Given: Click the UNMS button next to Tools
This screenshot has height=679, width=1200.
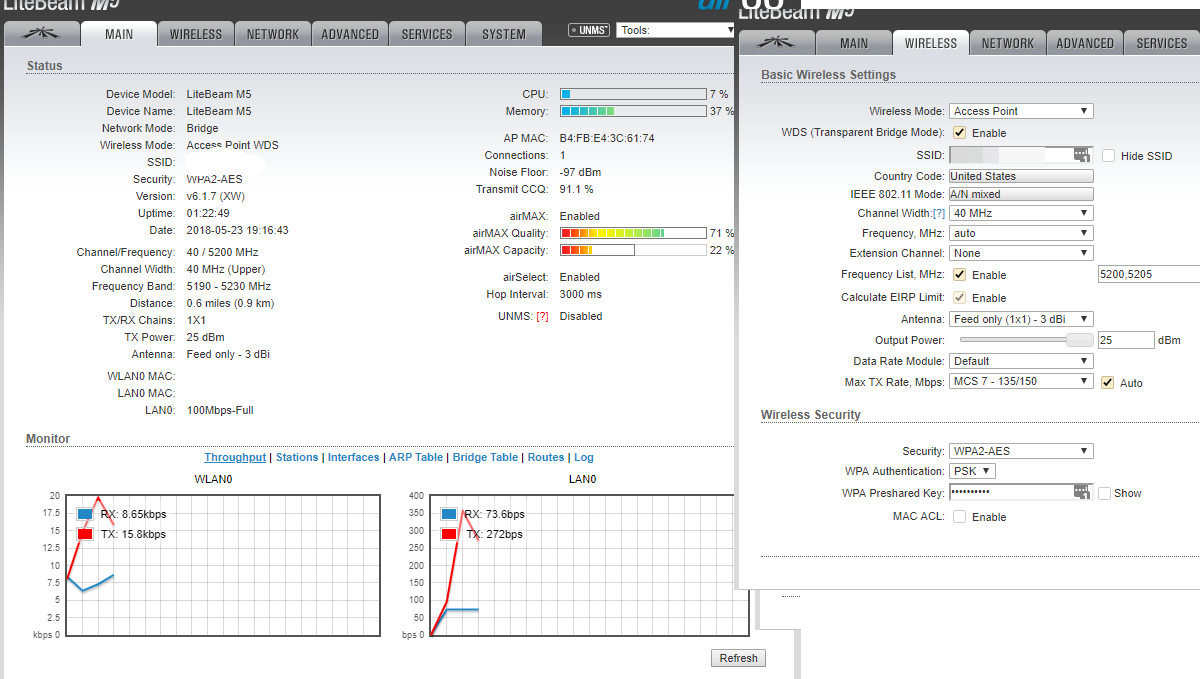Looking at the screenshot, I should tap(589, 30).
